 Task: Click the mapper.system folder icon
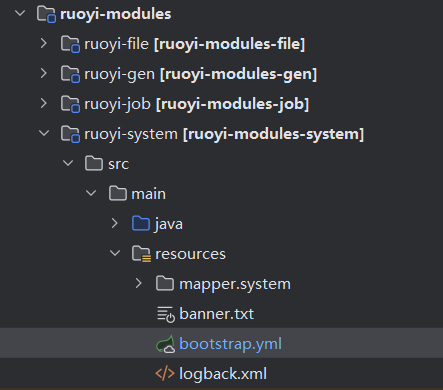click(165, 284)
